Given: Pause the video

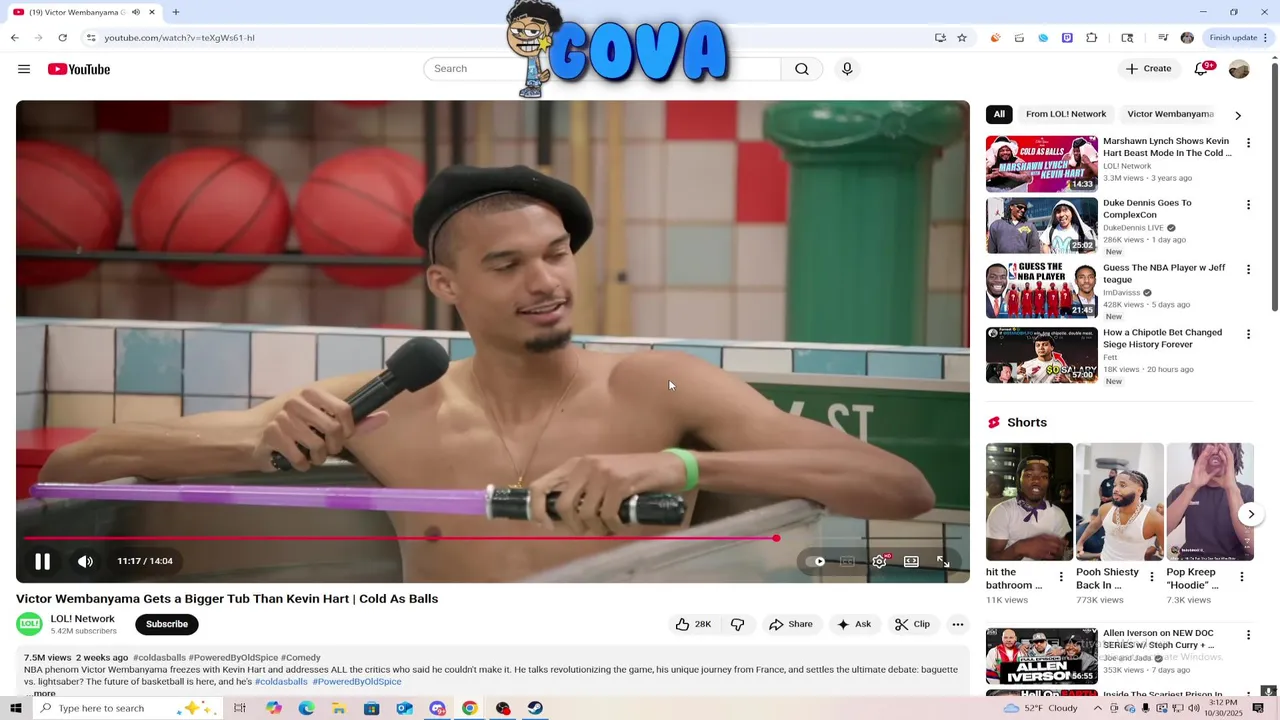Looking at the screenshot, I should [x=42, y=561].
